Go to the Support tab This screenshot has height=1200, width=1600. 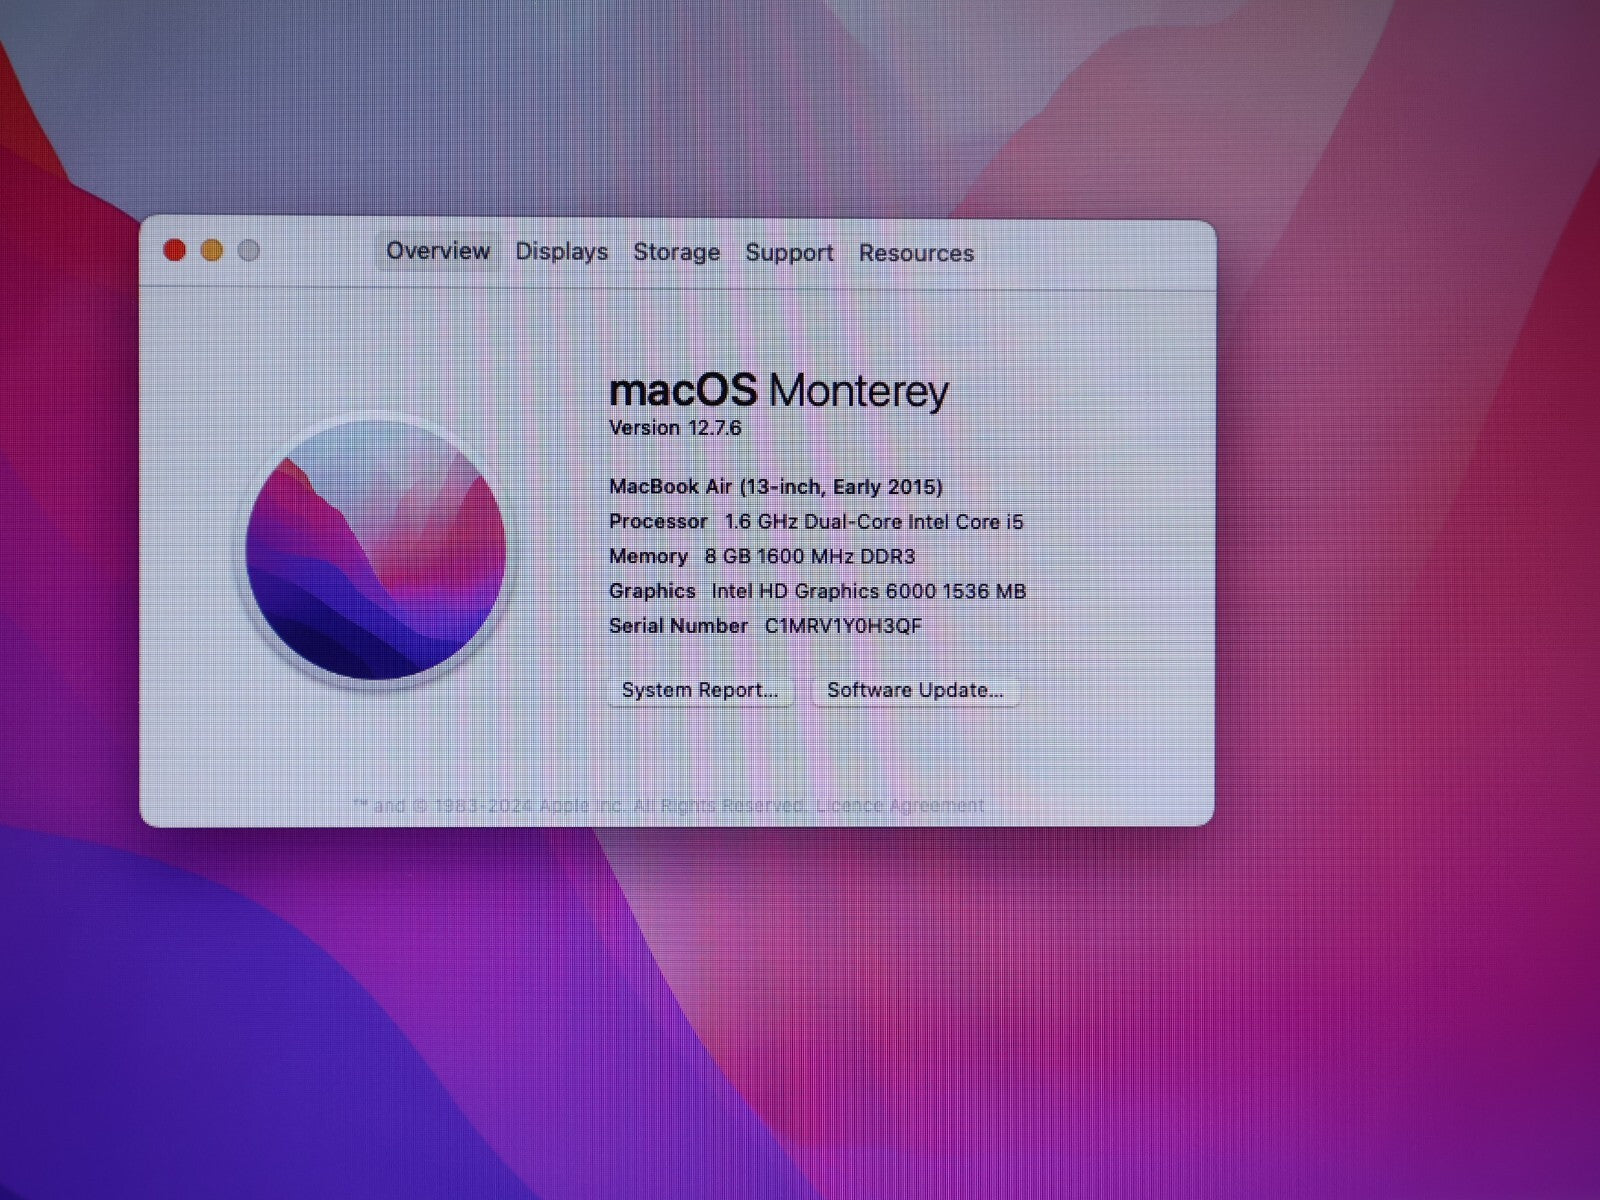(x=789, y=253)
